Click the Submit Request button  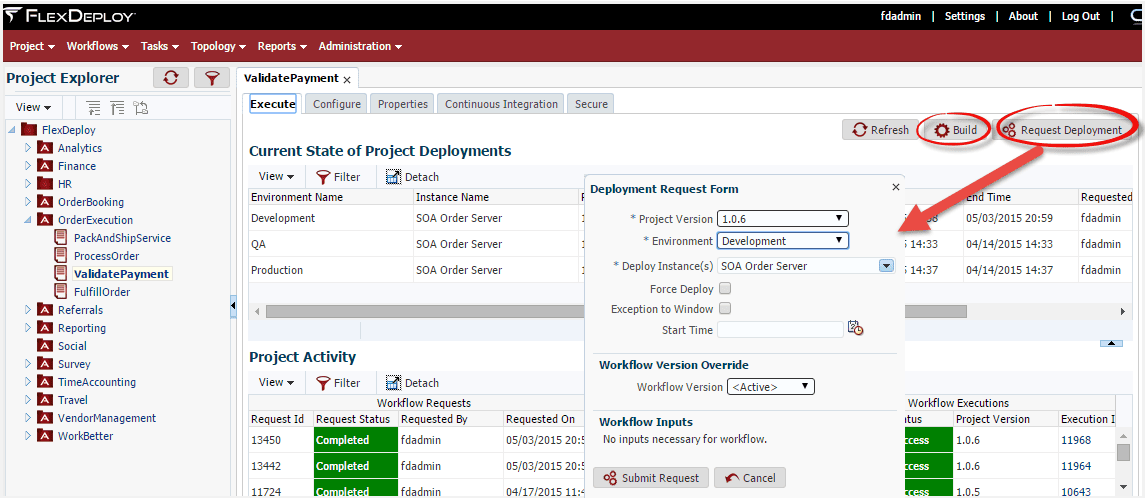[651, 478]
